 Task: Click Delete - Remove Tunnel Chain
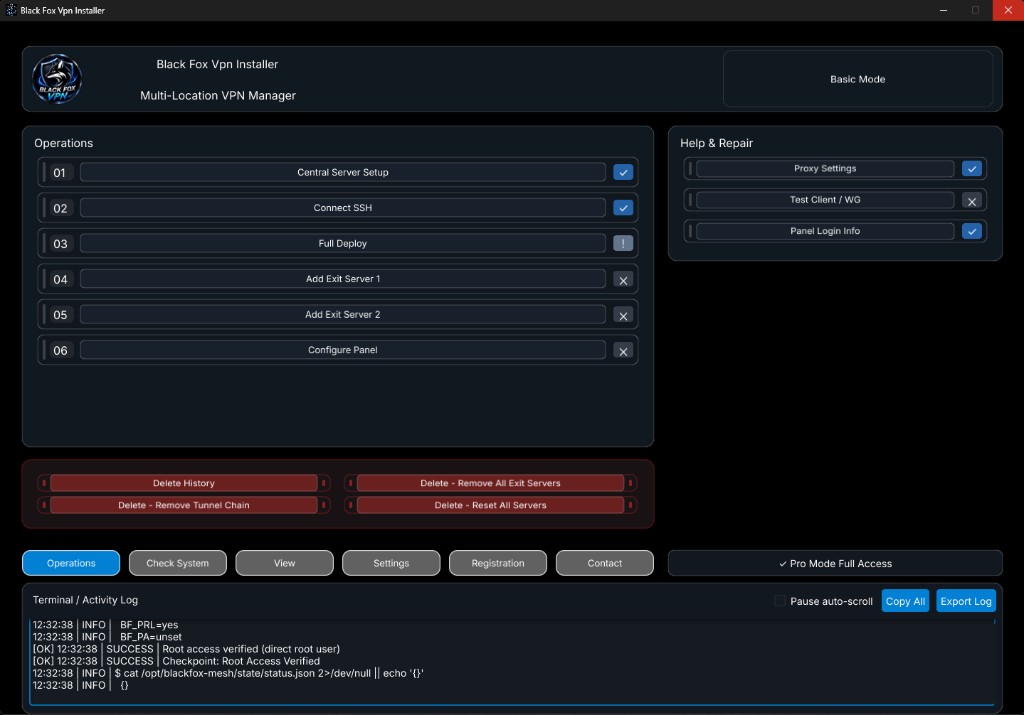tap(184, 505)
